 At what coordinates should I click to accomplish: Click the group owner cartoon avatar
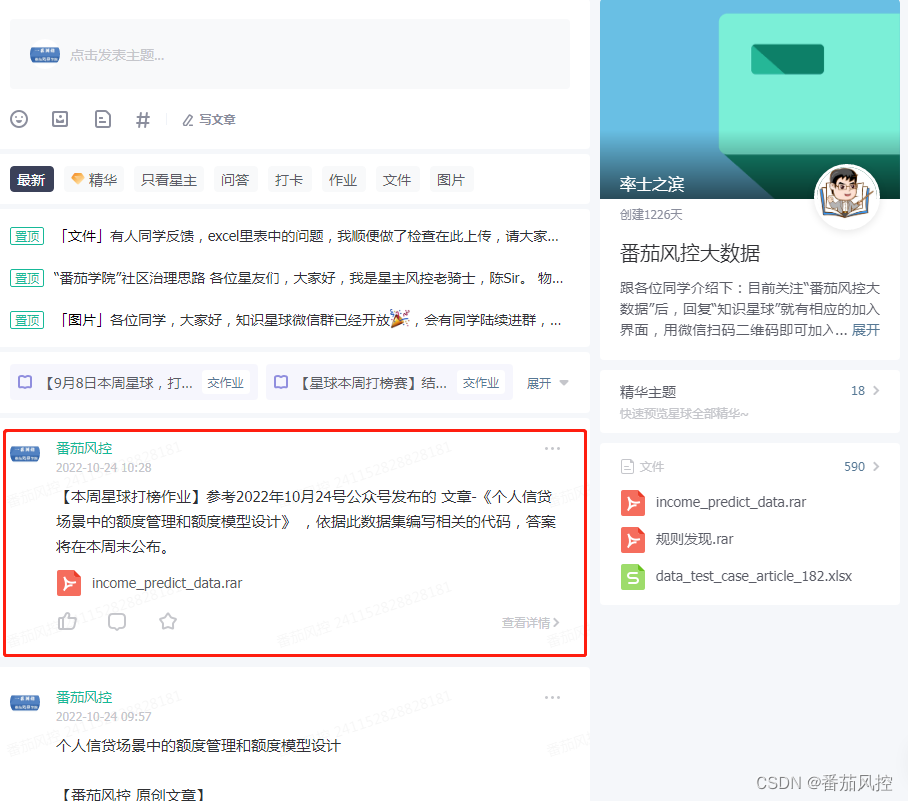847,197
